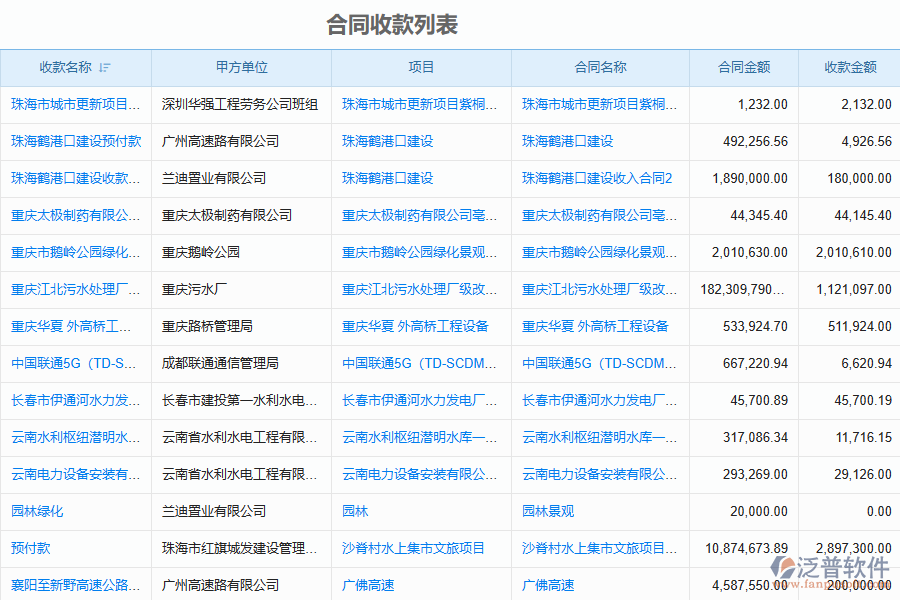The image size is (900, 600).
Task: Open receipt link 重庆太极制药有限公… in first column
Action: [x=75, y=215]
